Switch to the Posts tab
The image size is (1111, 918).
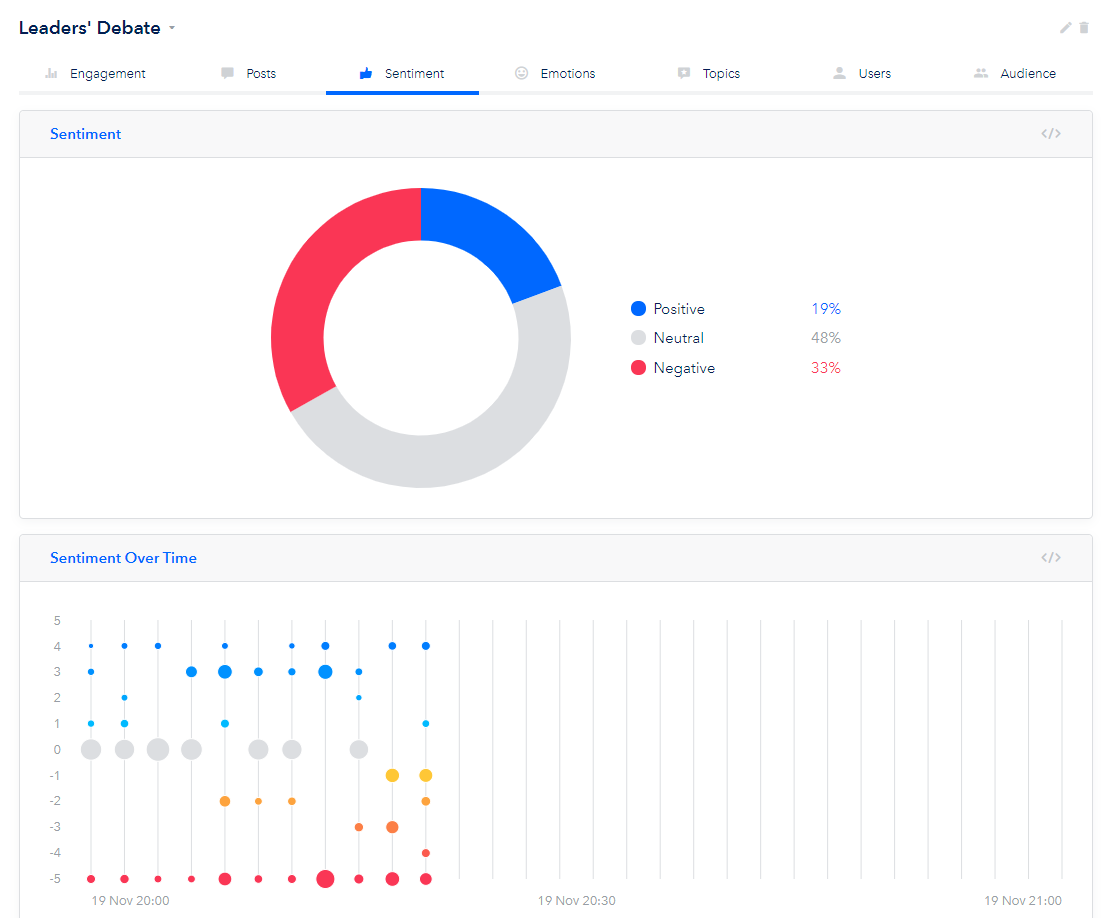click(x=249, y=74)
